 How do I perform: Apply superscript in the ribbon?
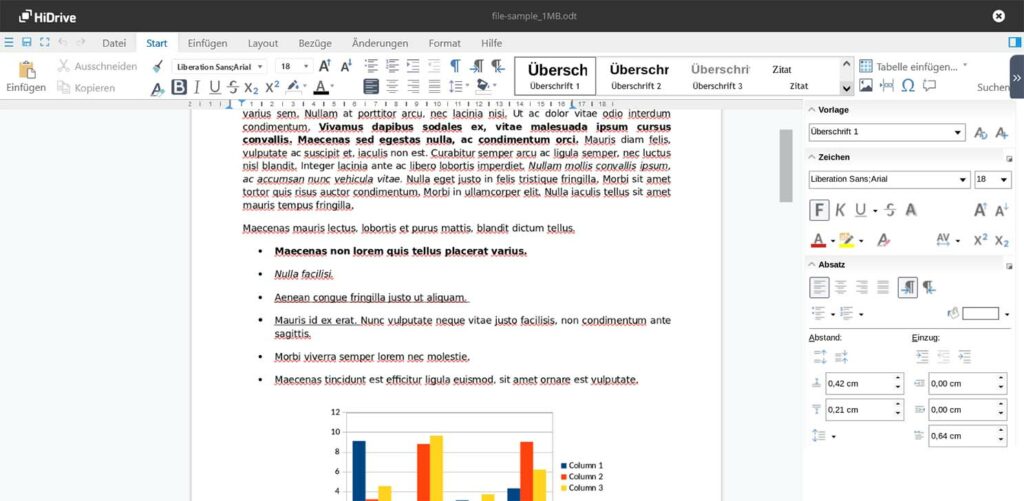coord(272,88)
